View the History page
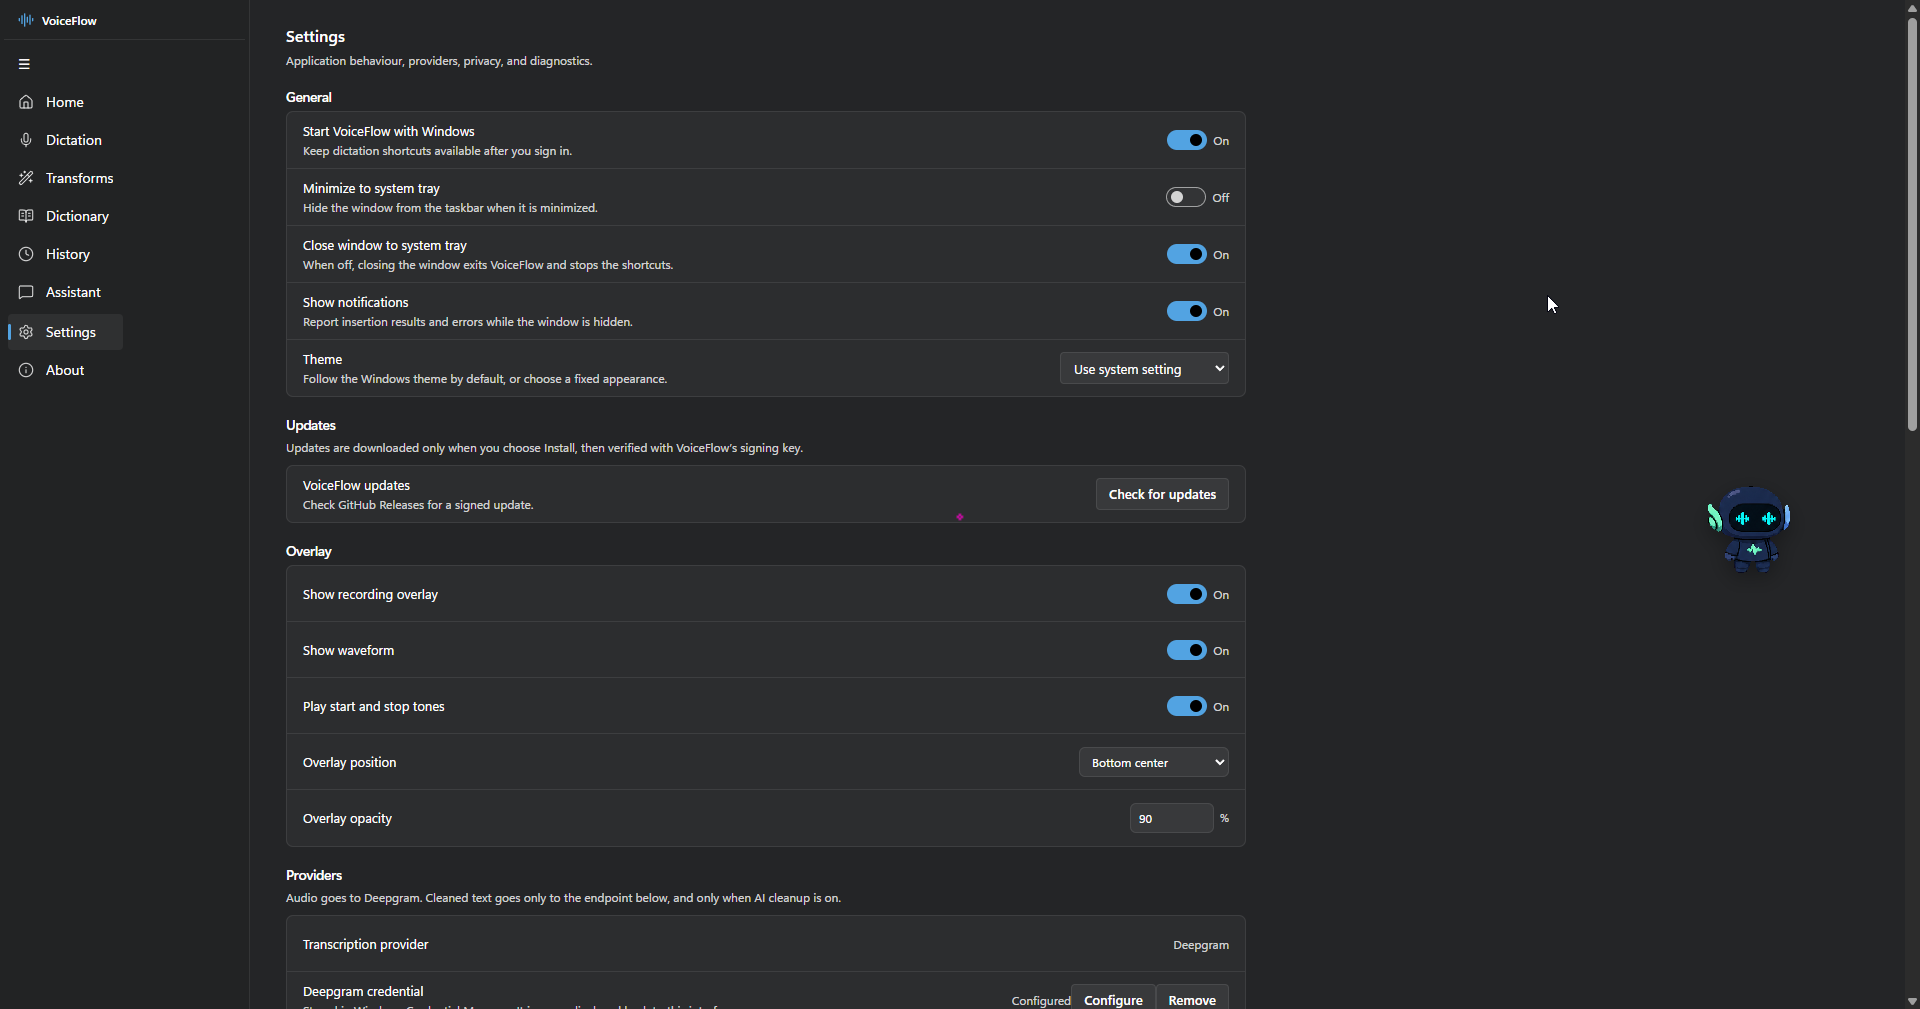Viewport: 1920px width, 1009px height. 65,254
